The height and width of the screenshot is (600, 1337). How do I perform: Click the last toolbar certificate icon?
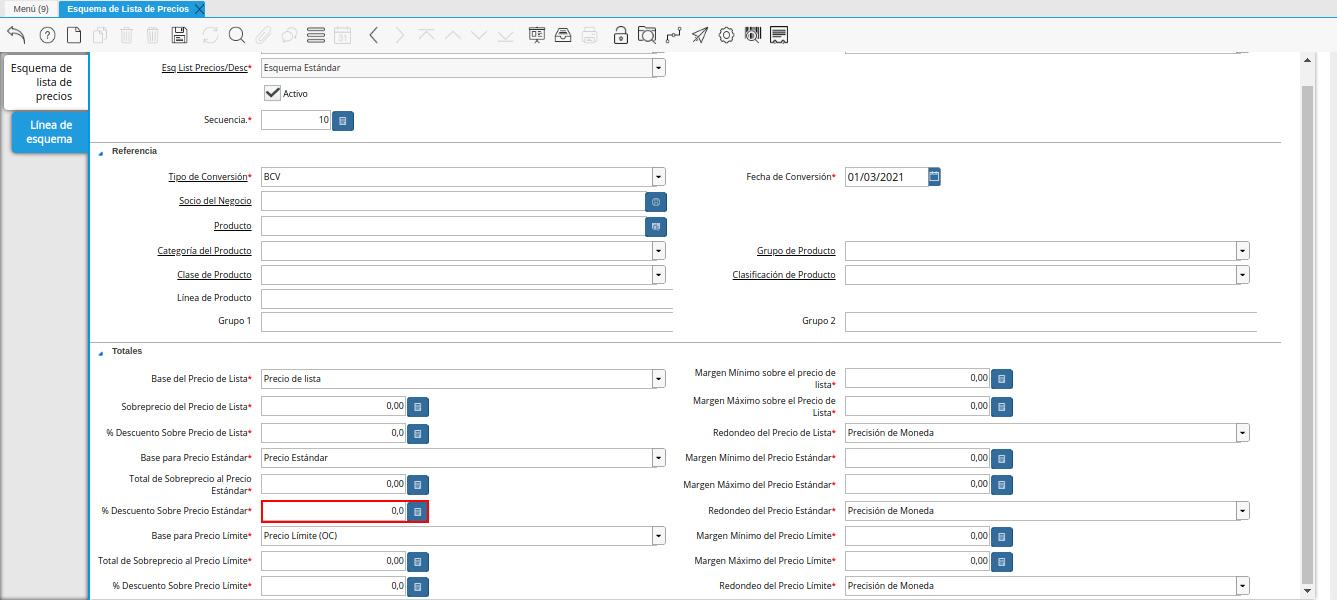[x=779, y=35]
